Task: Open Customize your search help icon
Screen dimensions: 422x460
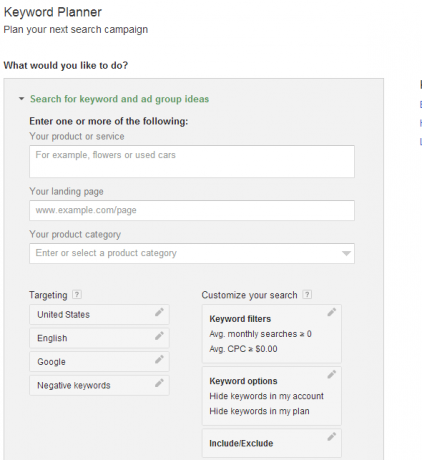Action: click(307, 295)
